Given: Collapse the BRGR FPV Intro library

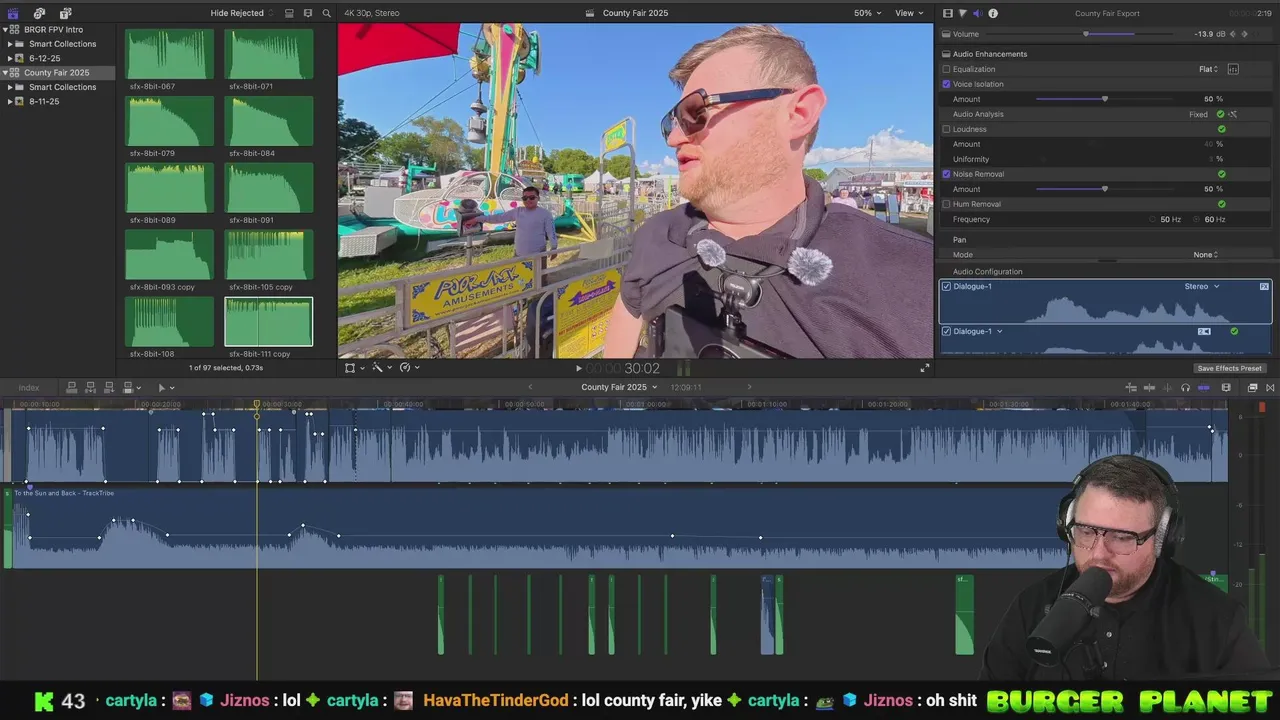Looking at the screenshot, I should point(4,29).
